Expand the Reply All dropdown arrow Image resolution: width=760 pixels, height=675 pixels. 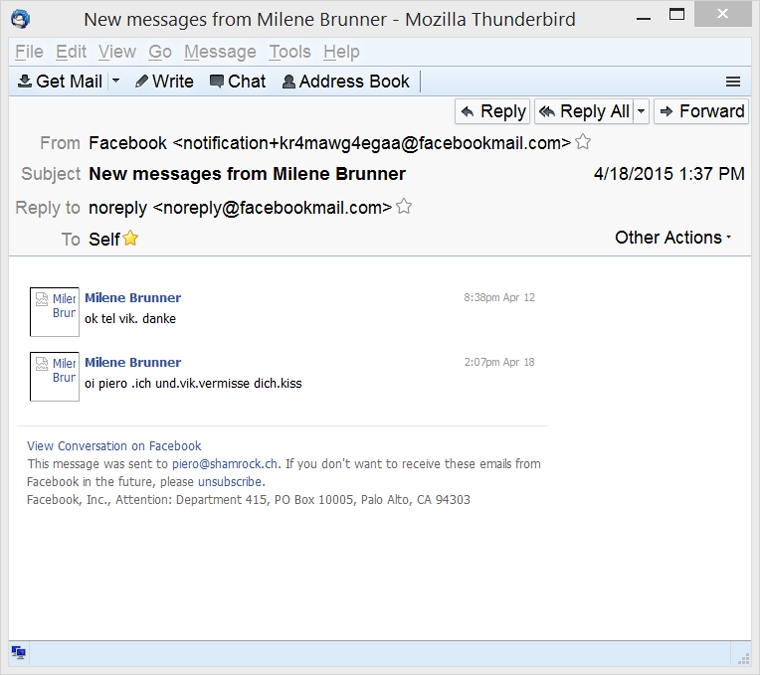tap(641, 111)
